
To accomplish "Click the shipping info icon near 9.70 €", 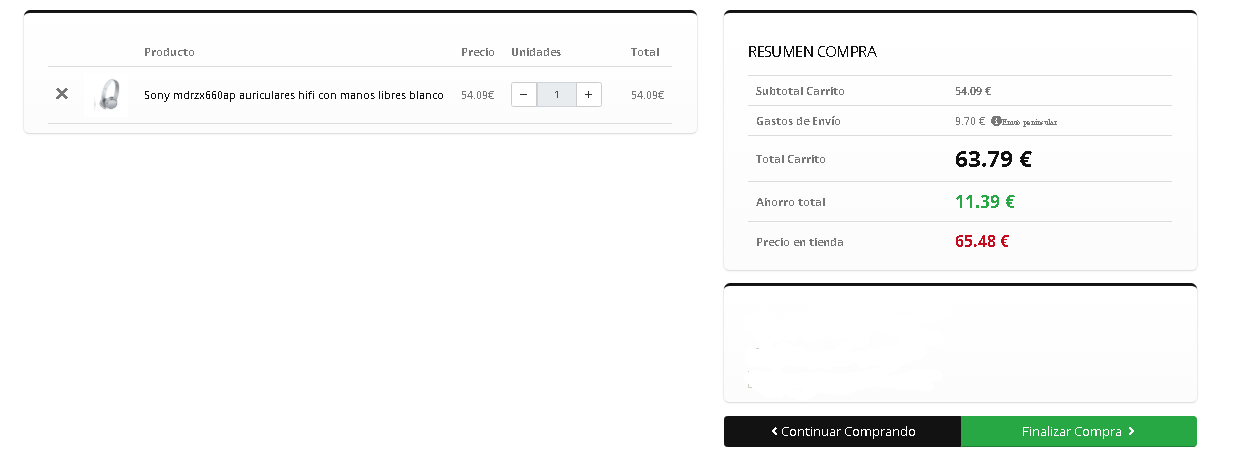I will [x=996, y=121].
